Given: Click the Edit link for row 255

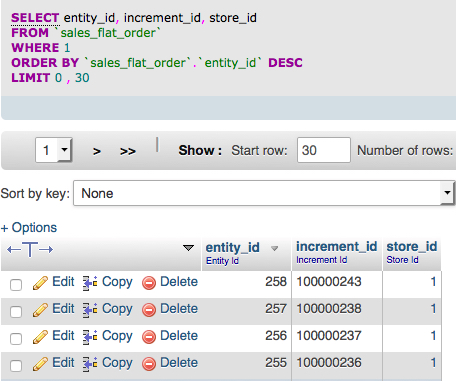Looking at the screenshot, I should (63, 363).
